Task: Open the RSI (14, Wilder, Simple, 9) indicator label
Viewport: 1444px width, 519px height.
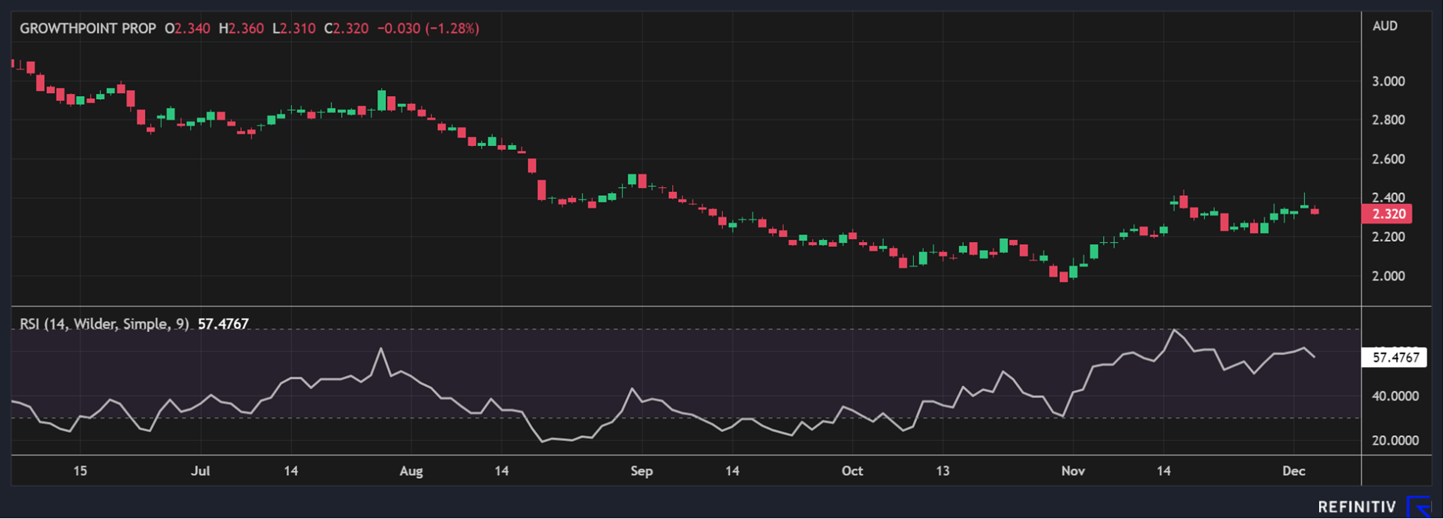Action: coord(104,324)
